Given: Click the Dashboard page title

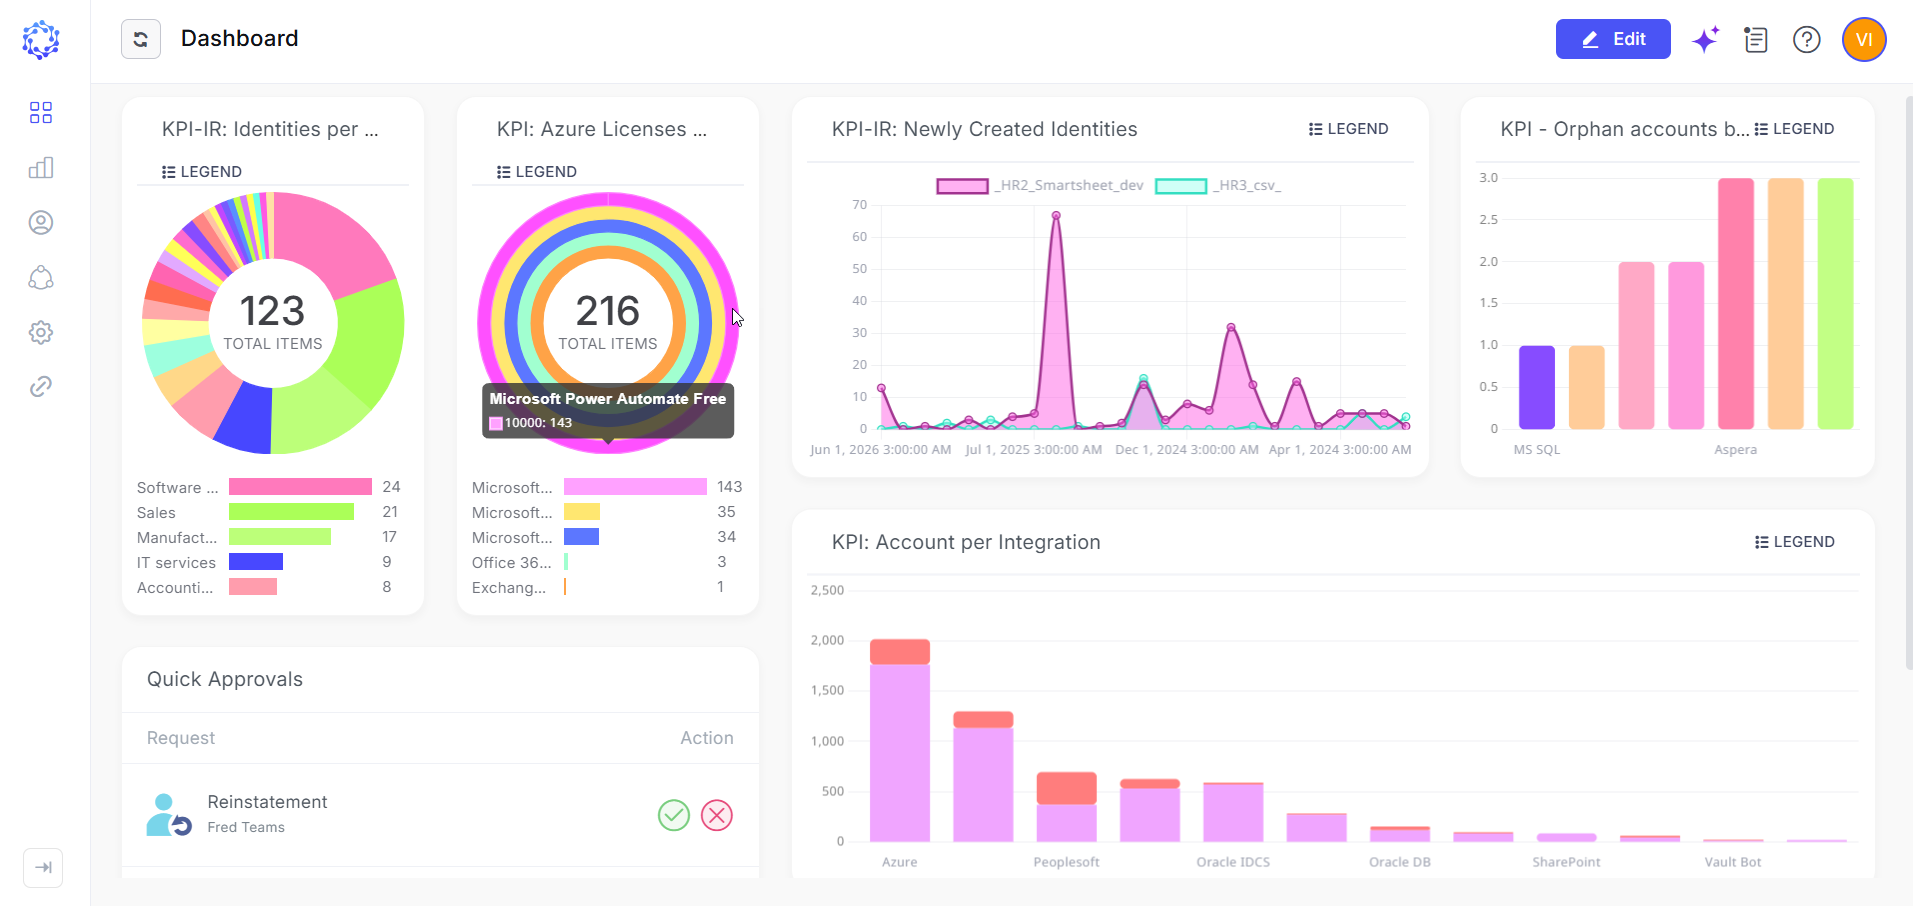Looking at the screenshot, I should pyautogui.click(x=240, y=38).
